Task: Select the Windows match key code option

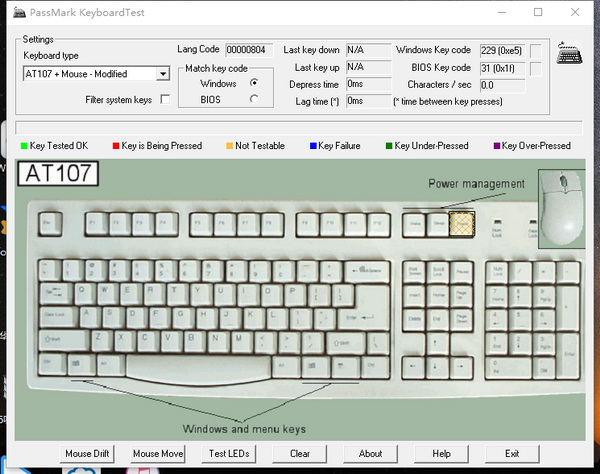Action: [254, 83]
